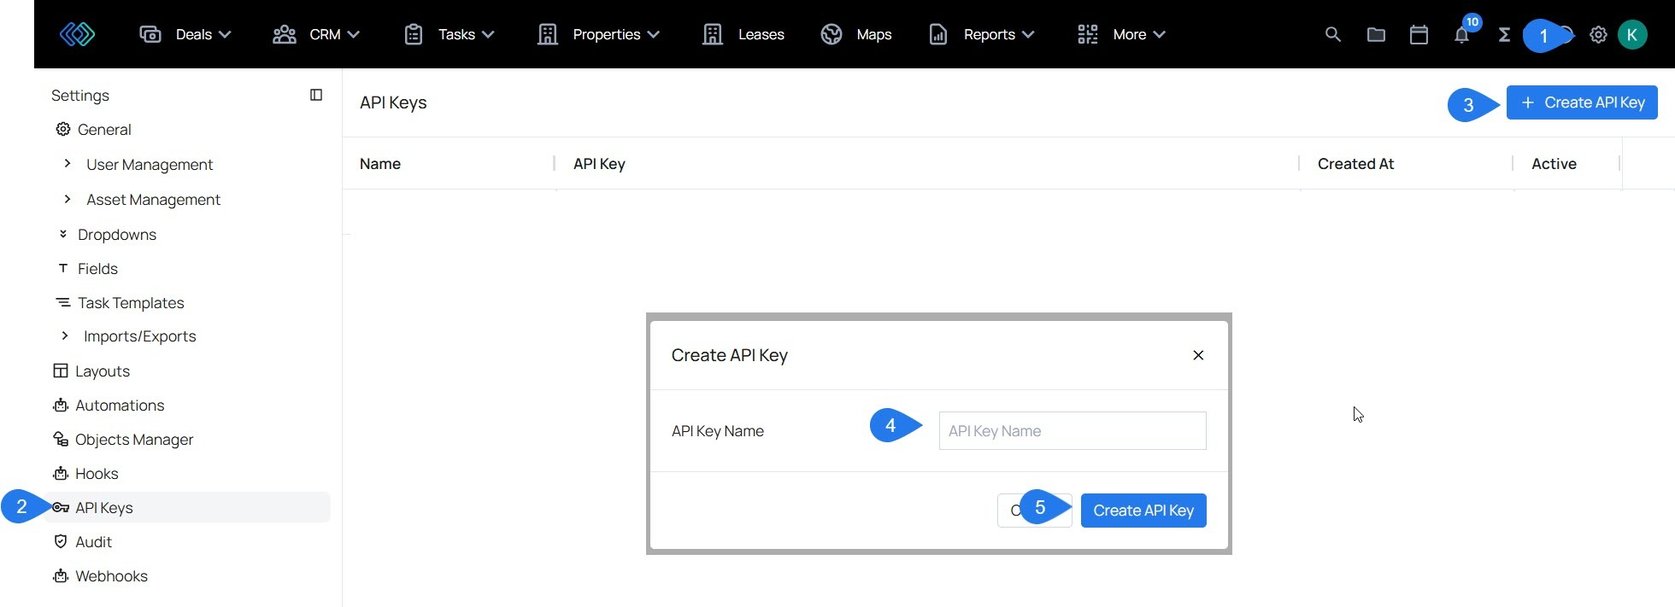Image resolution: width=1675 pixels, height=607 pixels.
Task: Click the Layouts grid icon
Action: tap(60, 371)
